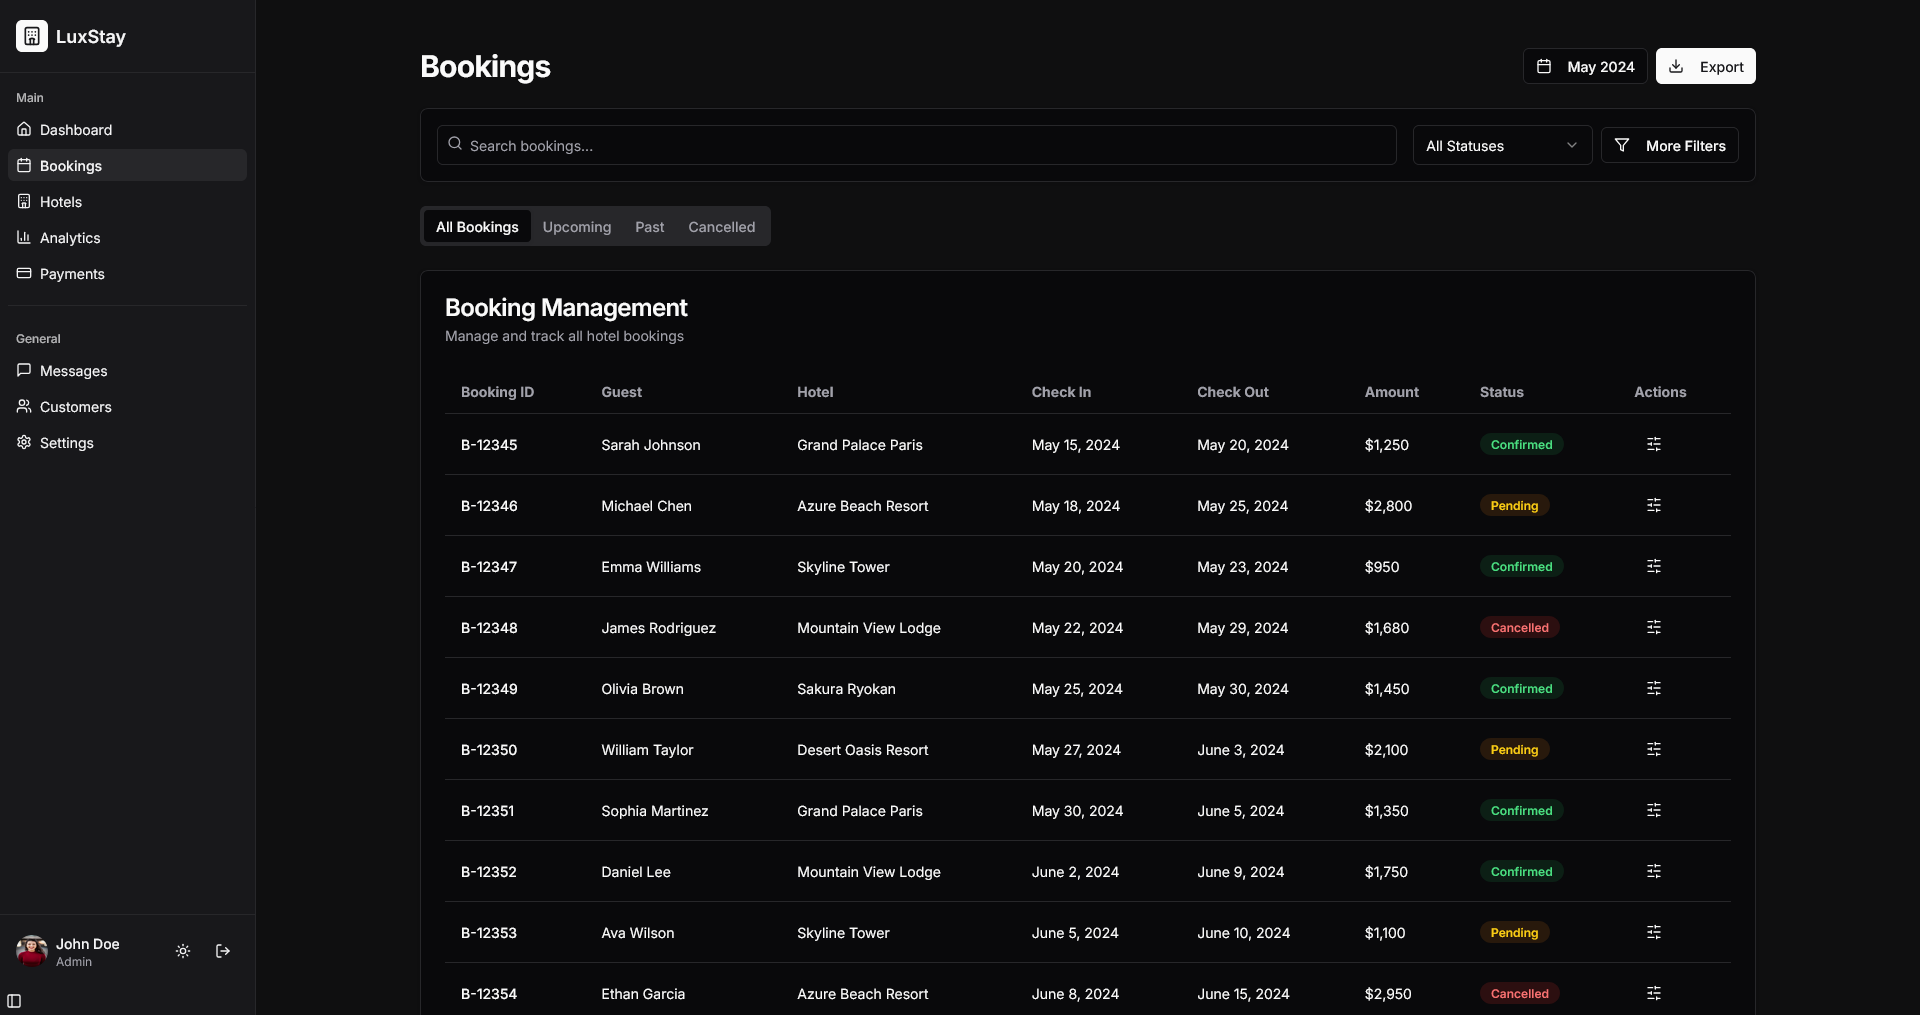Open actions icon for Ethan Garcia booking
Image resolution: width=1920 pixels, height=1015 pixels.
click(x=1654, y=993)
